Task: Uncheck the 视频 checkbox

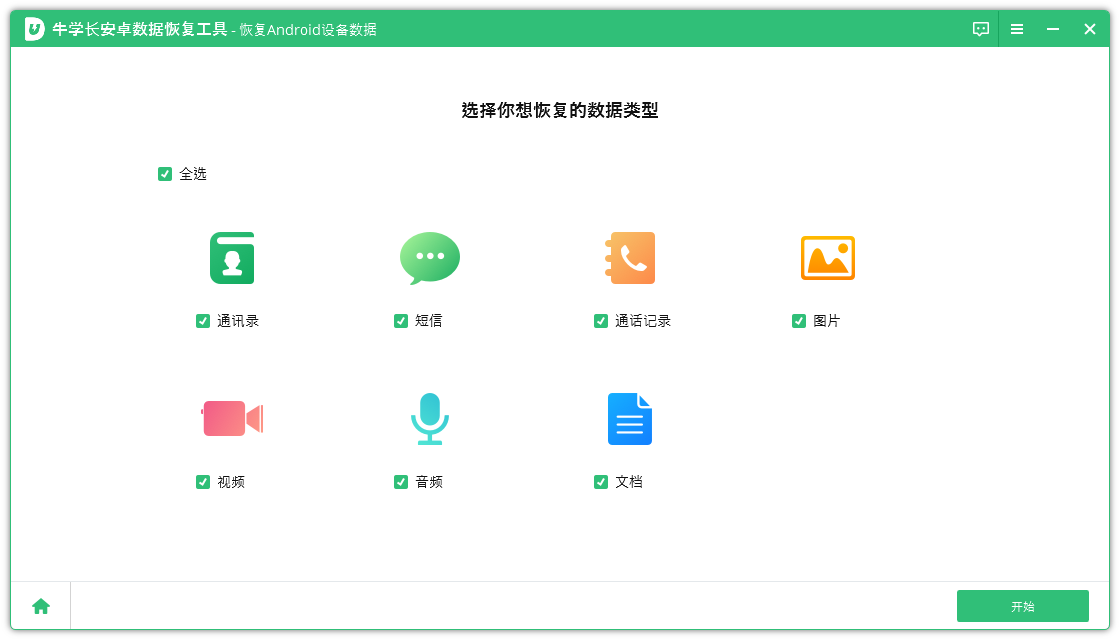Action: 203,481
